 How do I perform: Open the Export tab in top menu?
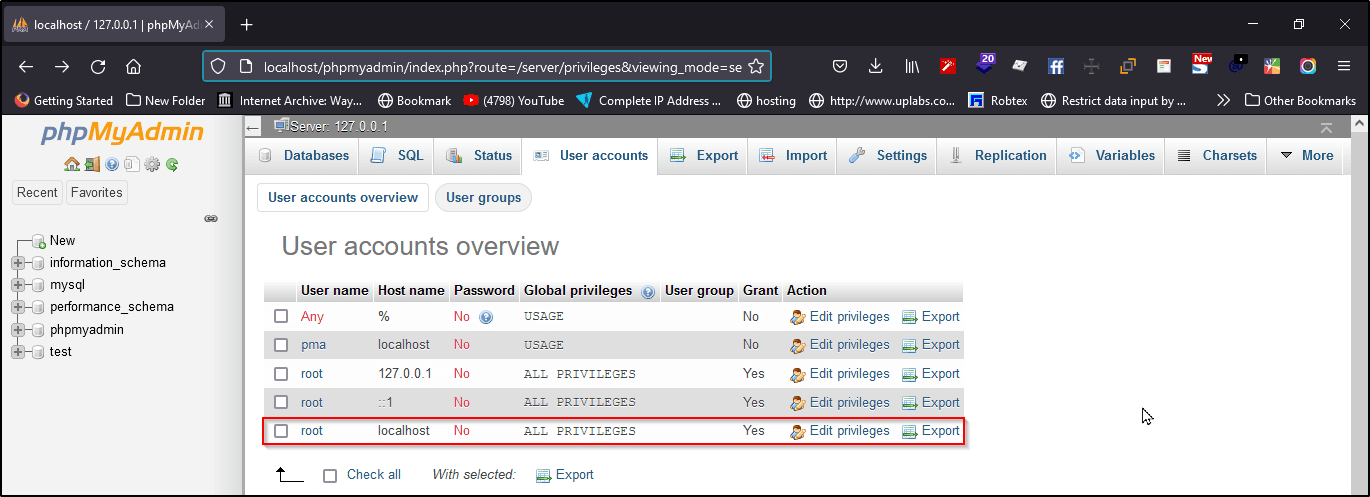click(704, 156)
